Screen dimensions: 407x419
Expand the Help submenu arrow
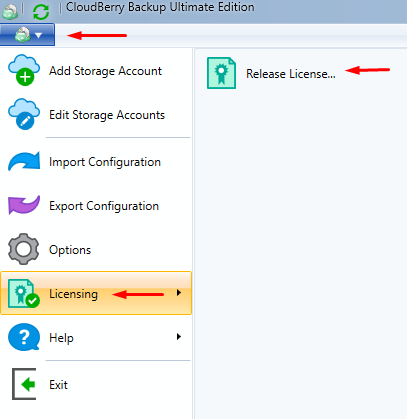click(179, 337)
